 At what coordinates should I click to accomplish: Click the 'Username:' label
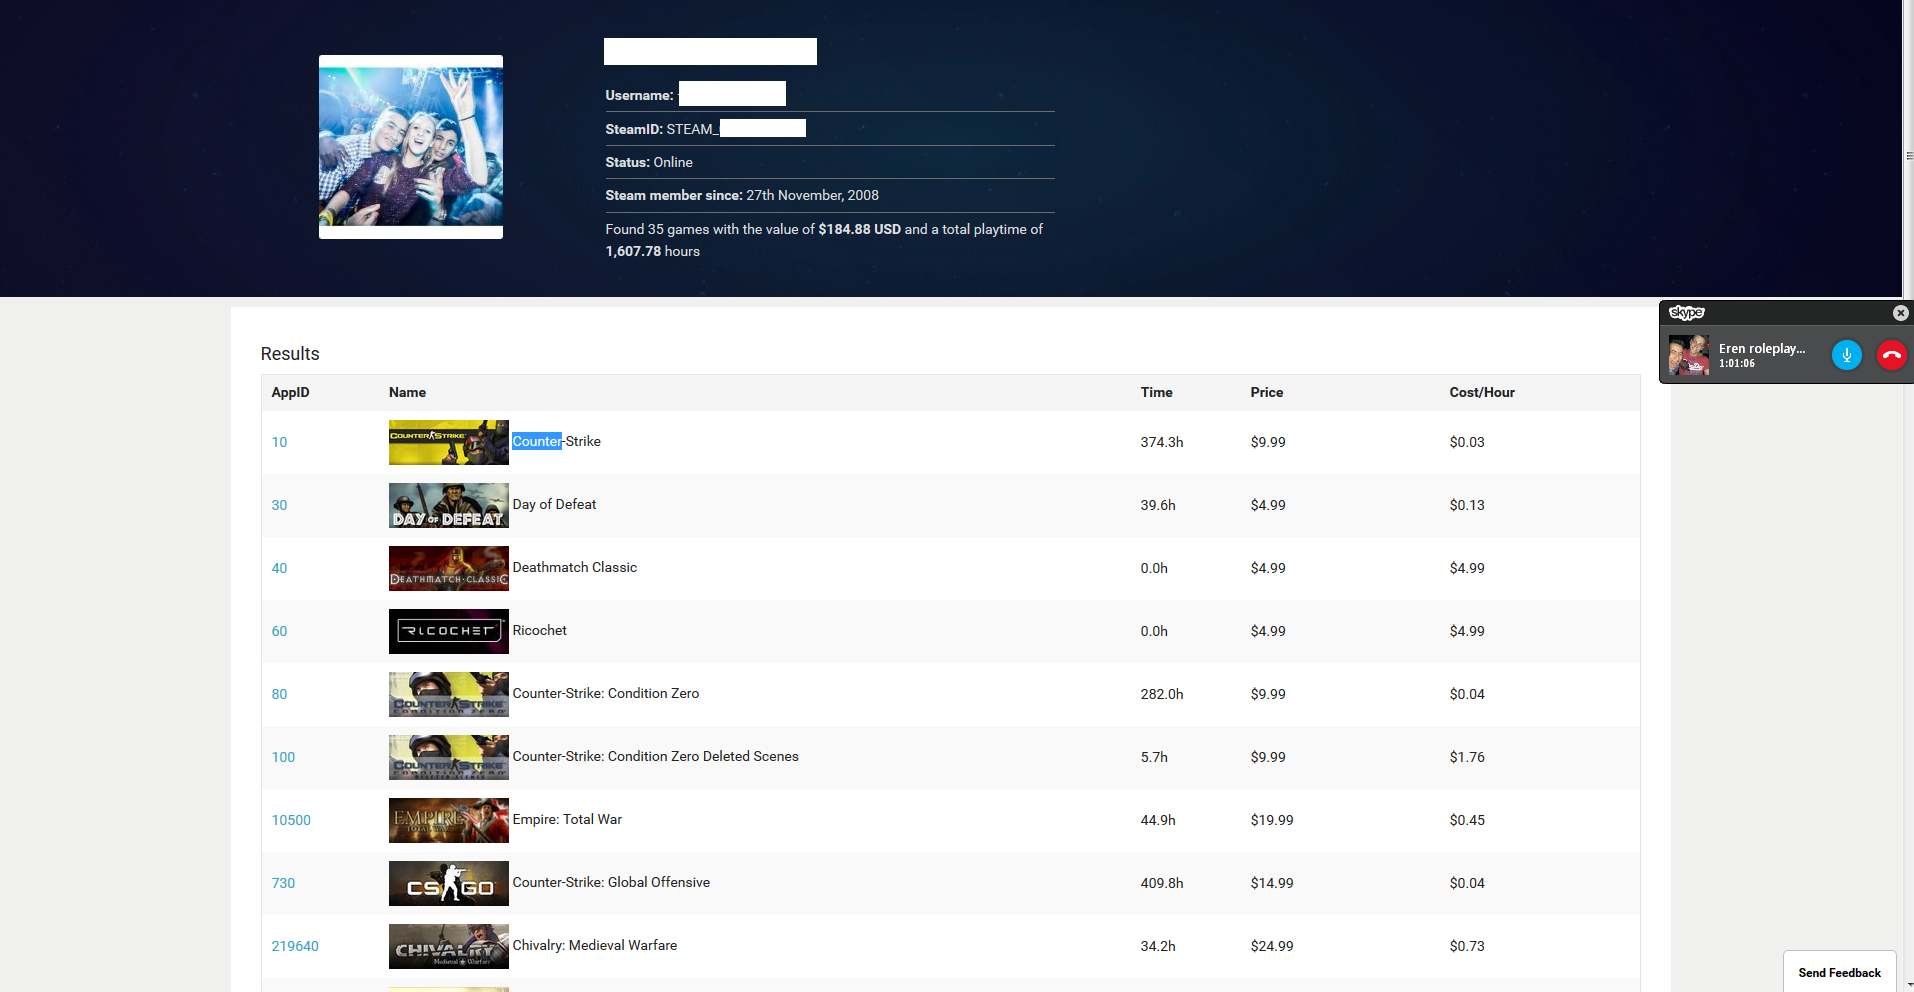pos(639,95)
